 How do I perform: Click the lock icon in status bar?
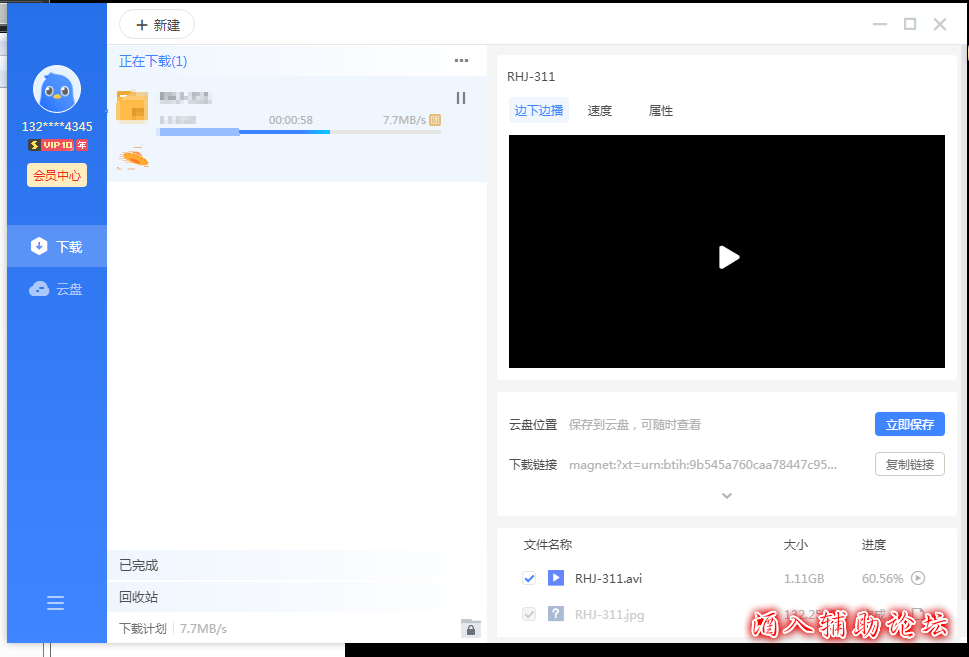[471, 628]
